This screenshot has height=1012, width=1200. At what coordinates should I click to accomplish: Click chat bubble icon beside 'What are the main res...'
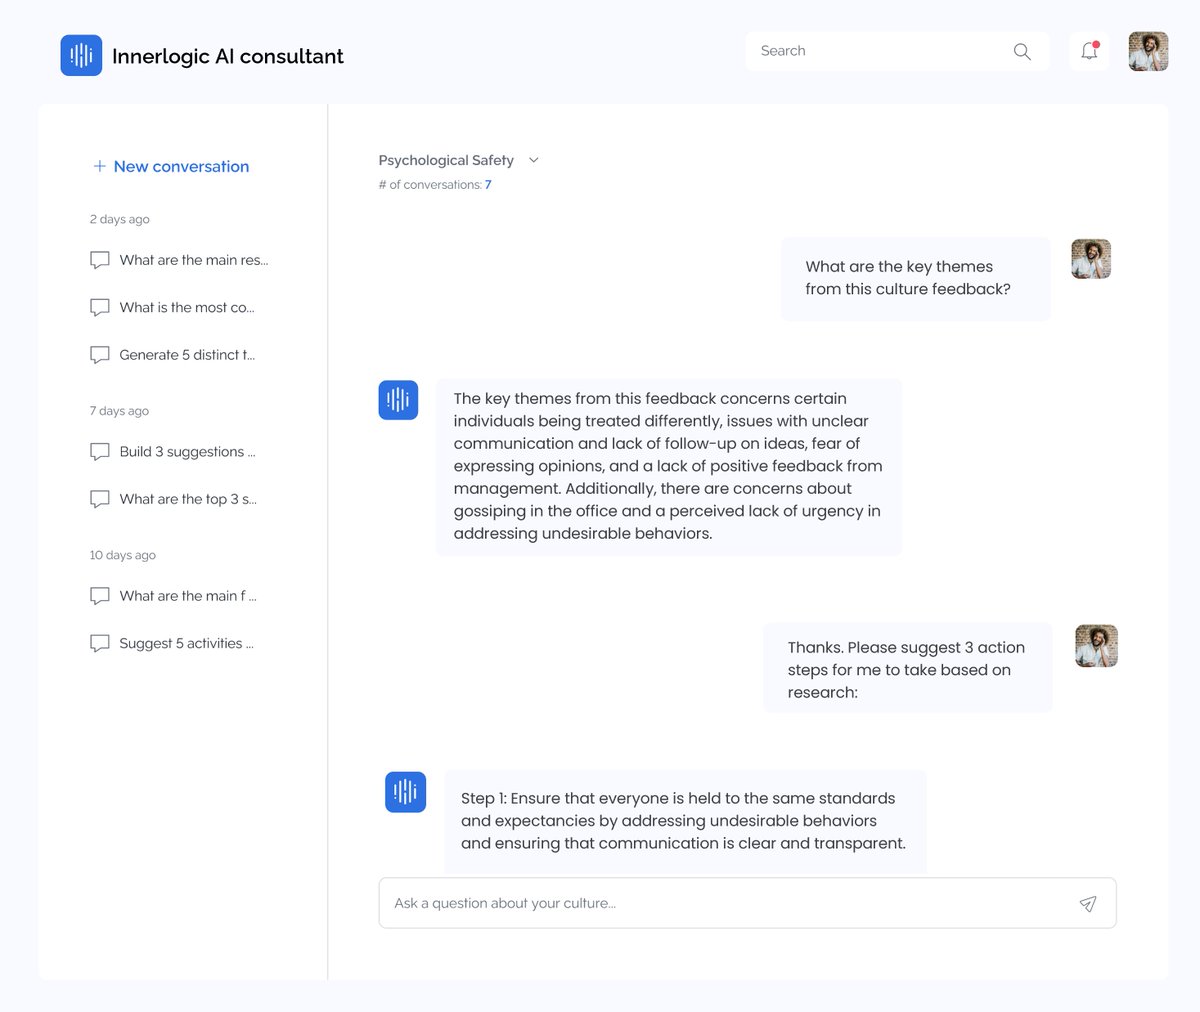point(100,260)
